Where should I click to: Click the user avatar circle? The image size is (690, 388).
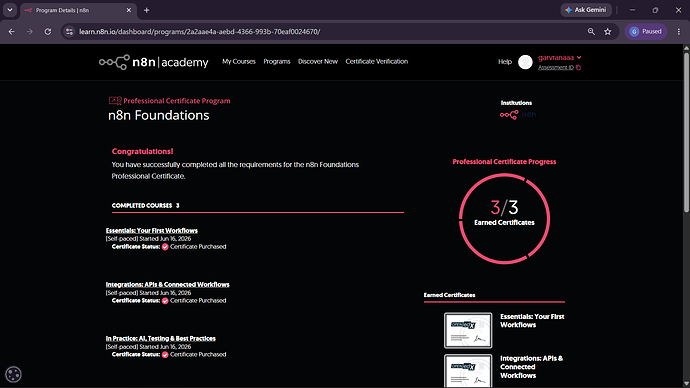525,62
